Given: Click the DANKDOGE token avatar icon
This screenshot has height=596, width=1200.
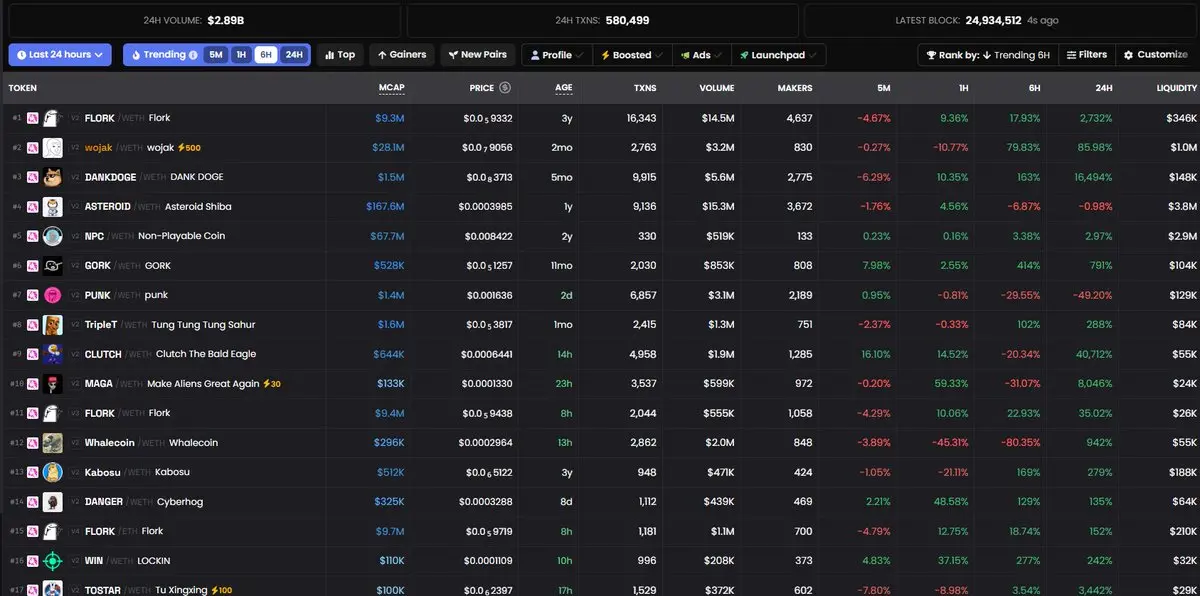Looking at the screenshot, I should click(53, 177).
